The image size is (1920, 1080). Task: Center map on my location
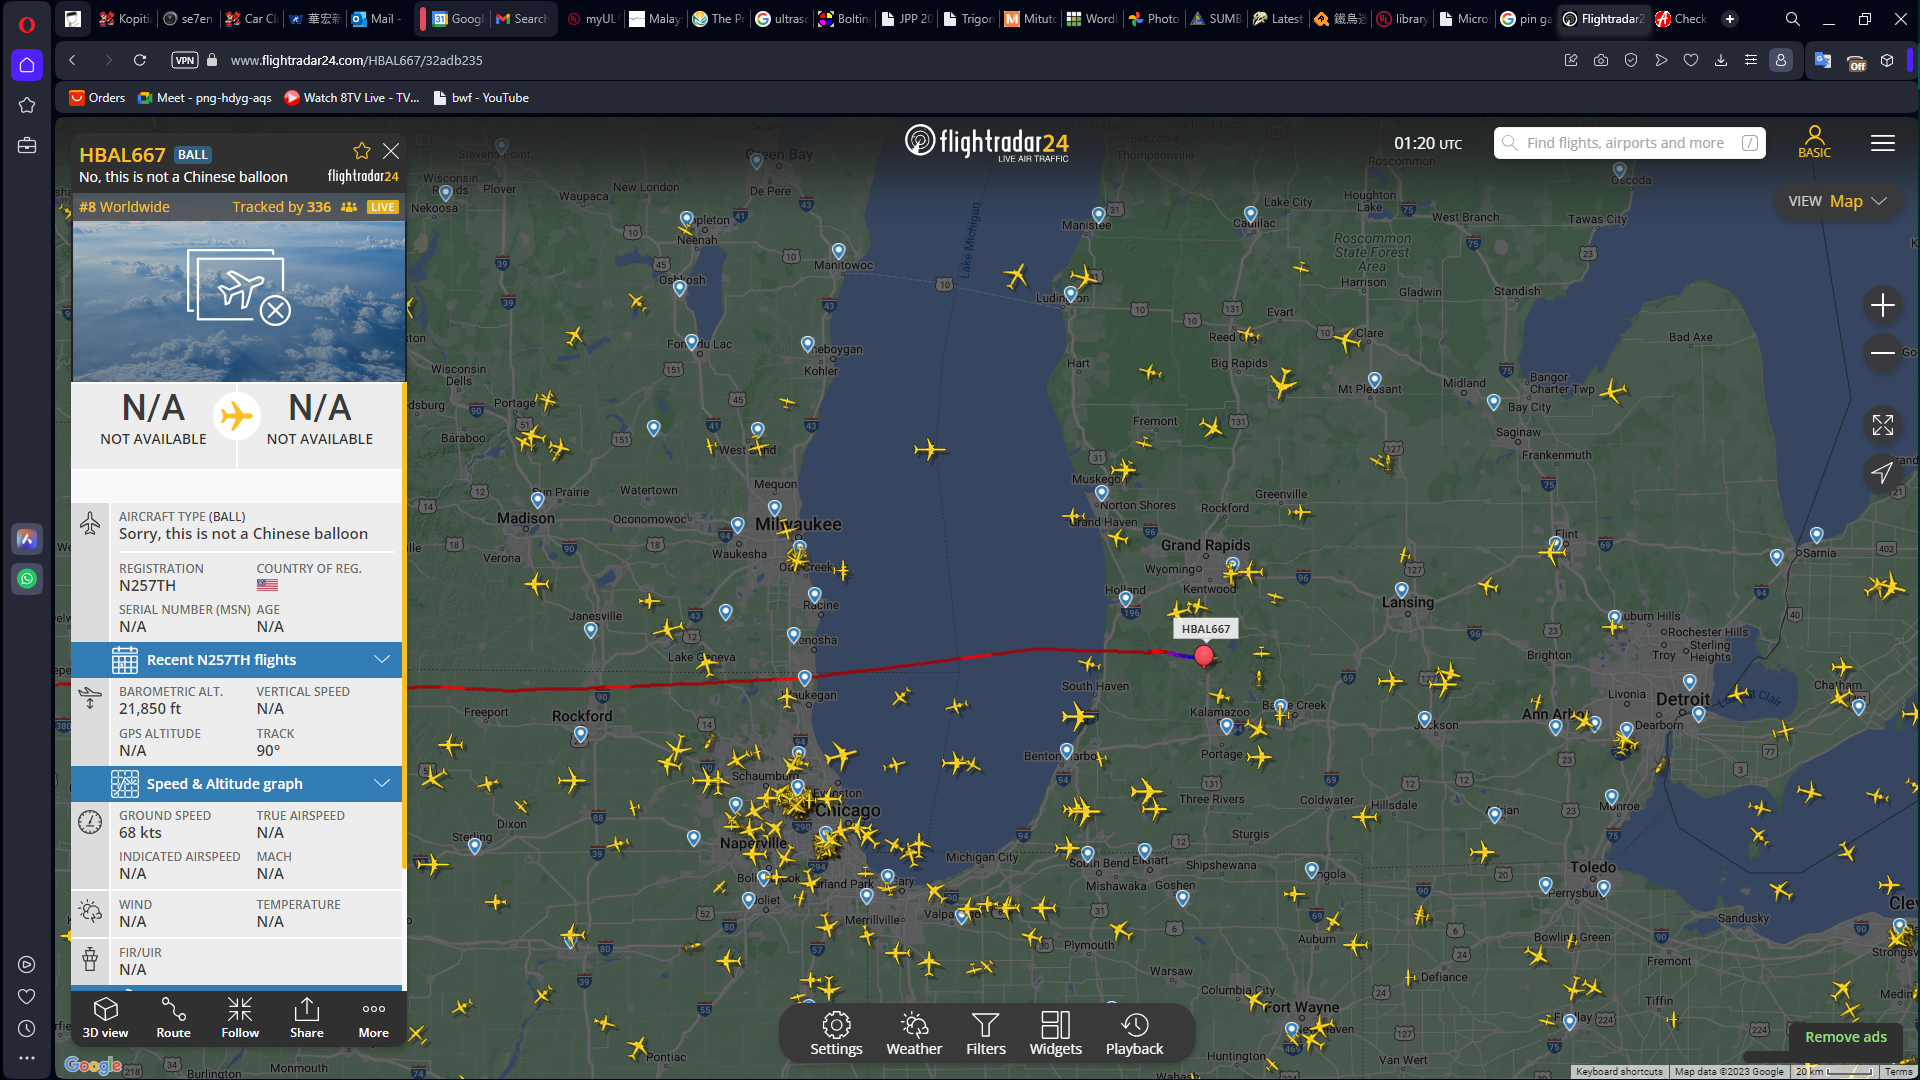click(1883, 473)
